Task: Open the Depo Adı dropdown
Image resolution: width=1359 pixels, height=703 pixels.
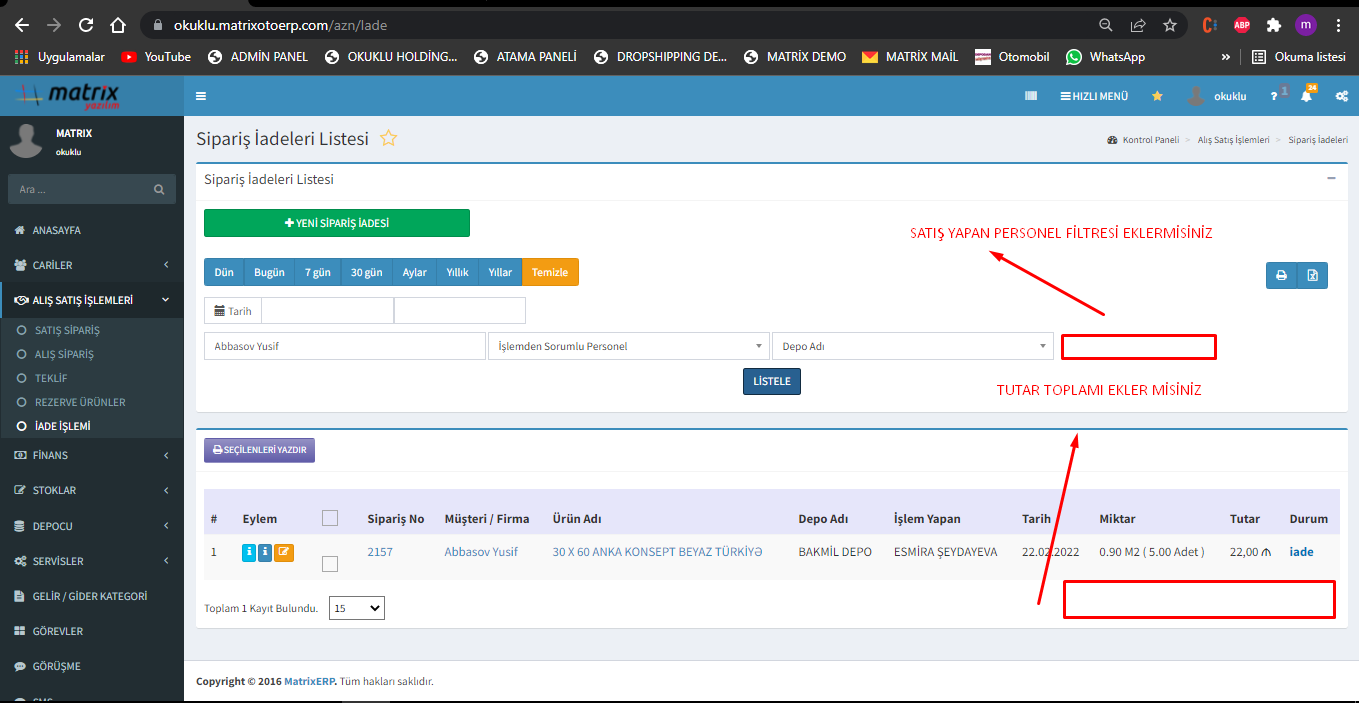Action: coord(912,347)
